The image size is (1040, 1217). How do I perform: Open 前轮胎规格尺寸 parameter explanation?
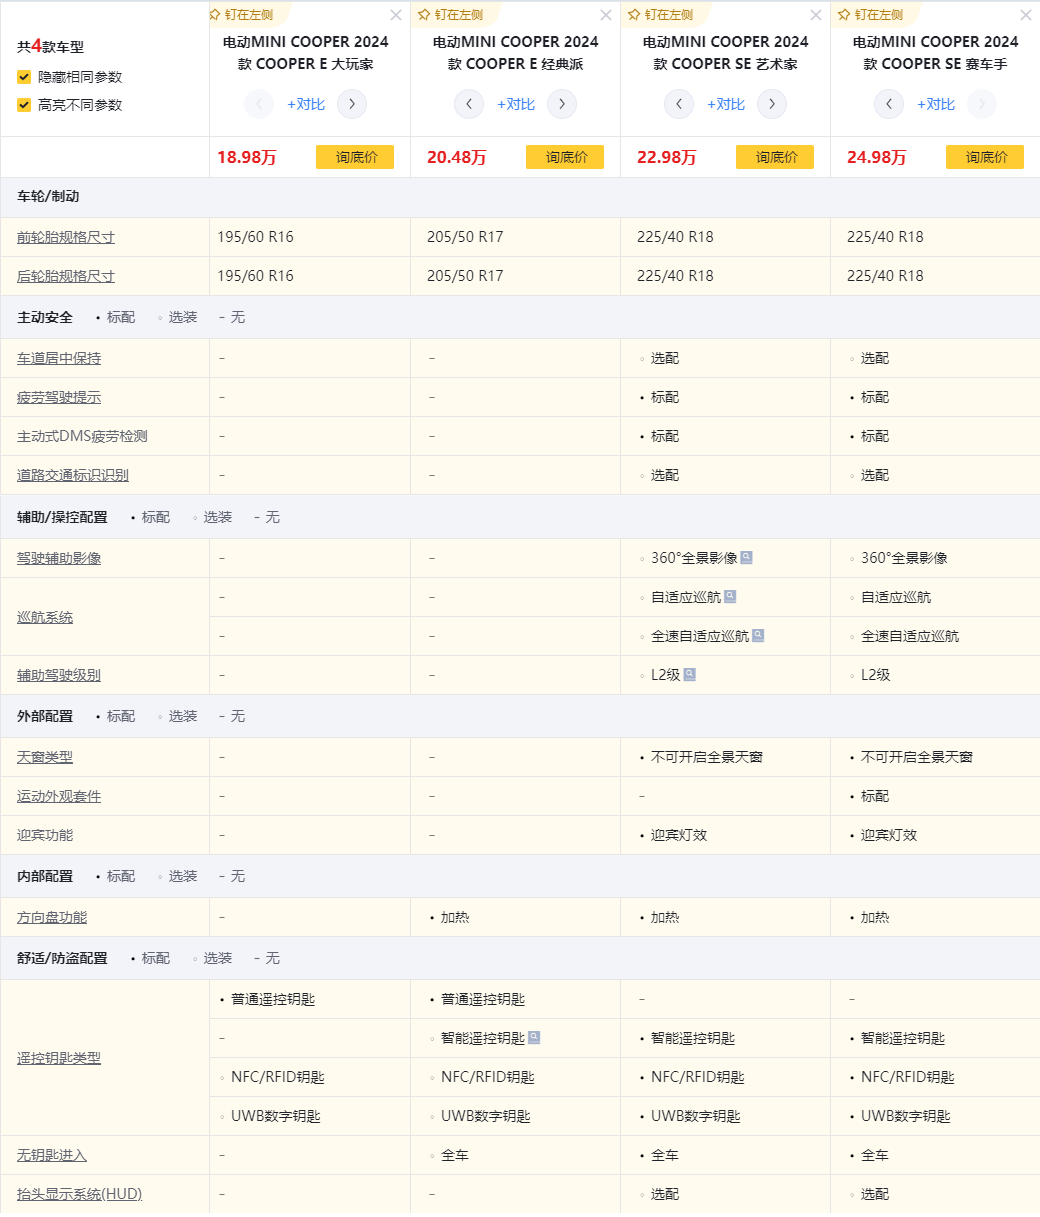[66, 238]
